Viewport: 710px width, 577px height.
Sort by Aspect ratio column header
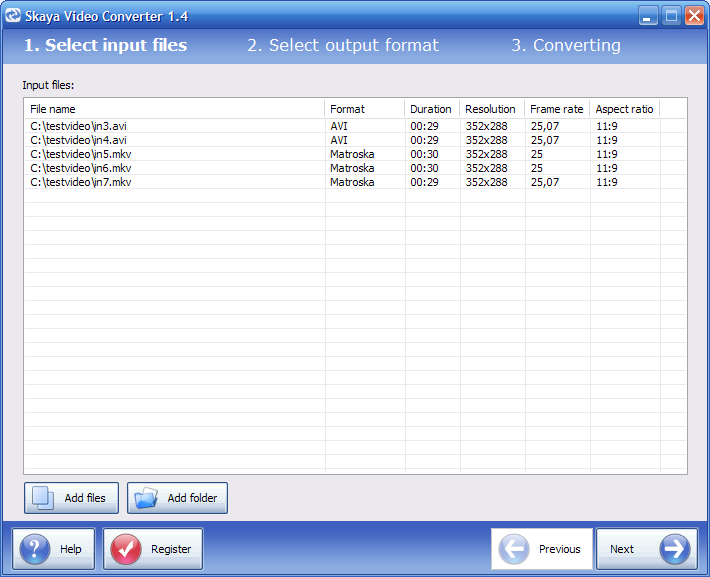624,109
